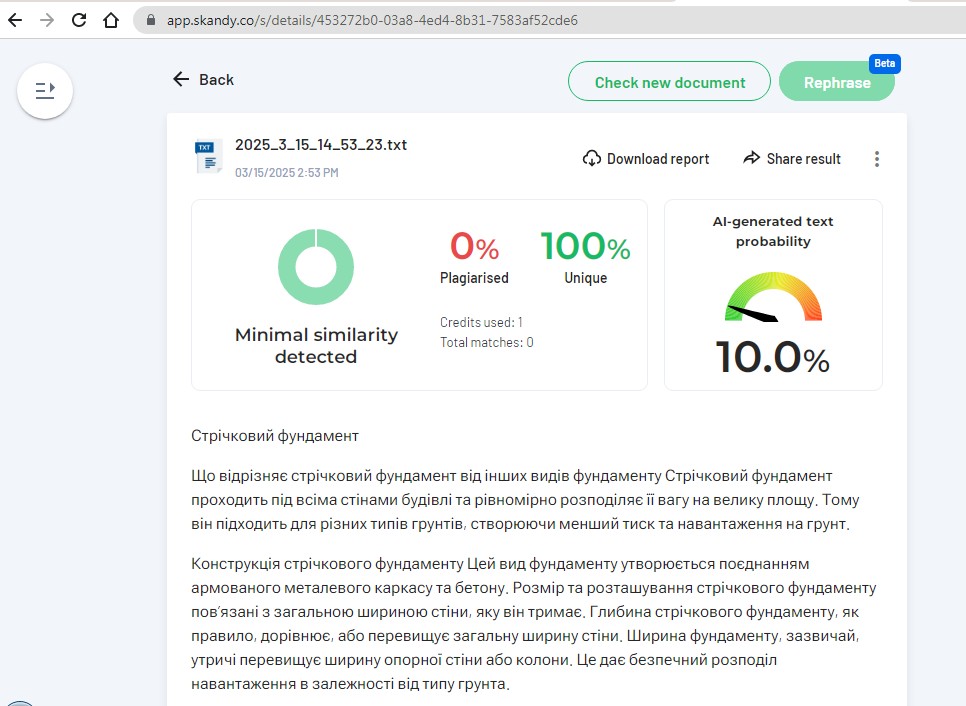This screenshot has width=966, height=706.
Task: Reload the current page
Action: [x=79, y=20]
